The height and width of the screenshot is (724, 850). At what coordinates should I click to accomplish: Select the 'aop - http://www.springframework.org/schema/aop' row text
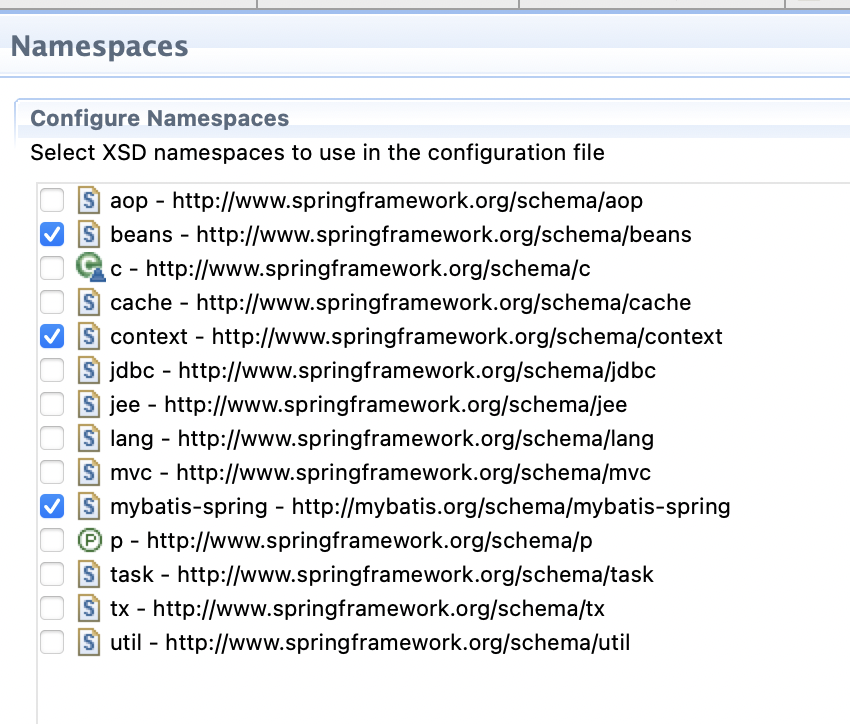click(x=376, y=201)
